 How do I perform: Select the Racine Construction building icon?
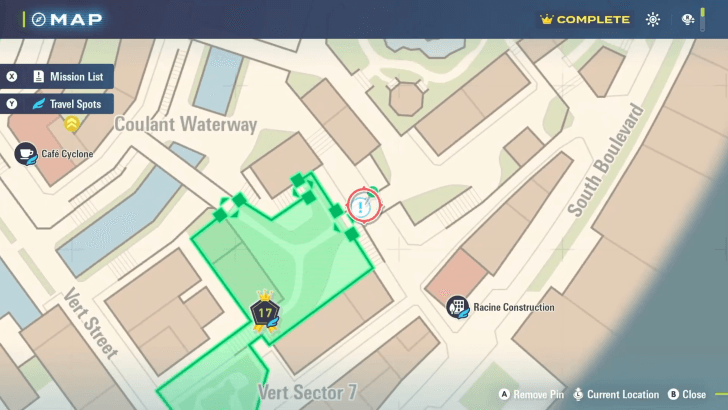457,307
